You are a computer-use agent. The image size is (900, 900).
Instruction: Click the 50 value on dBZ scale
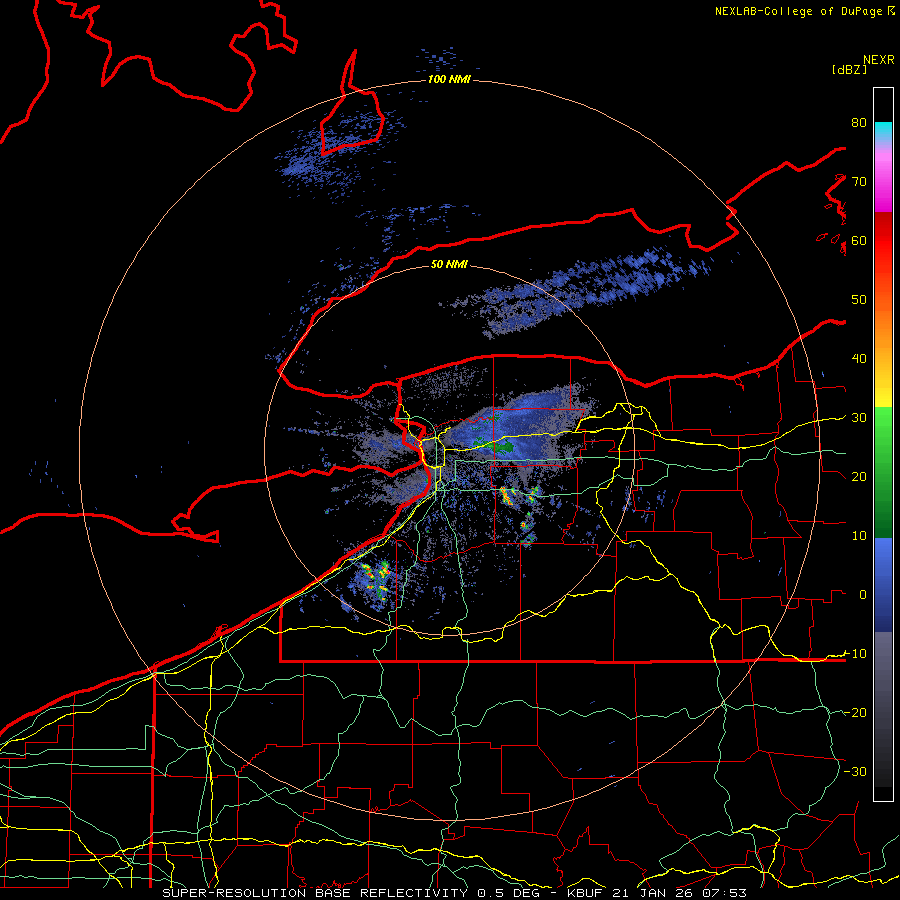[x=859, y=300]
